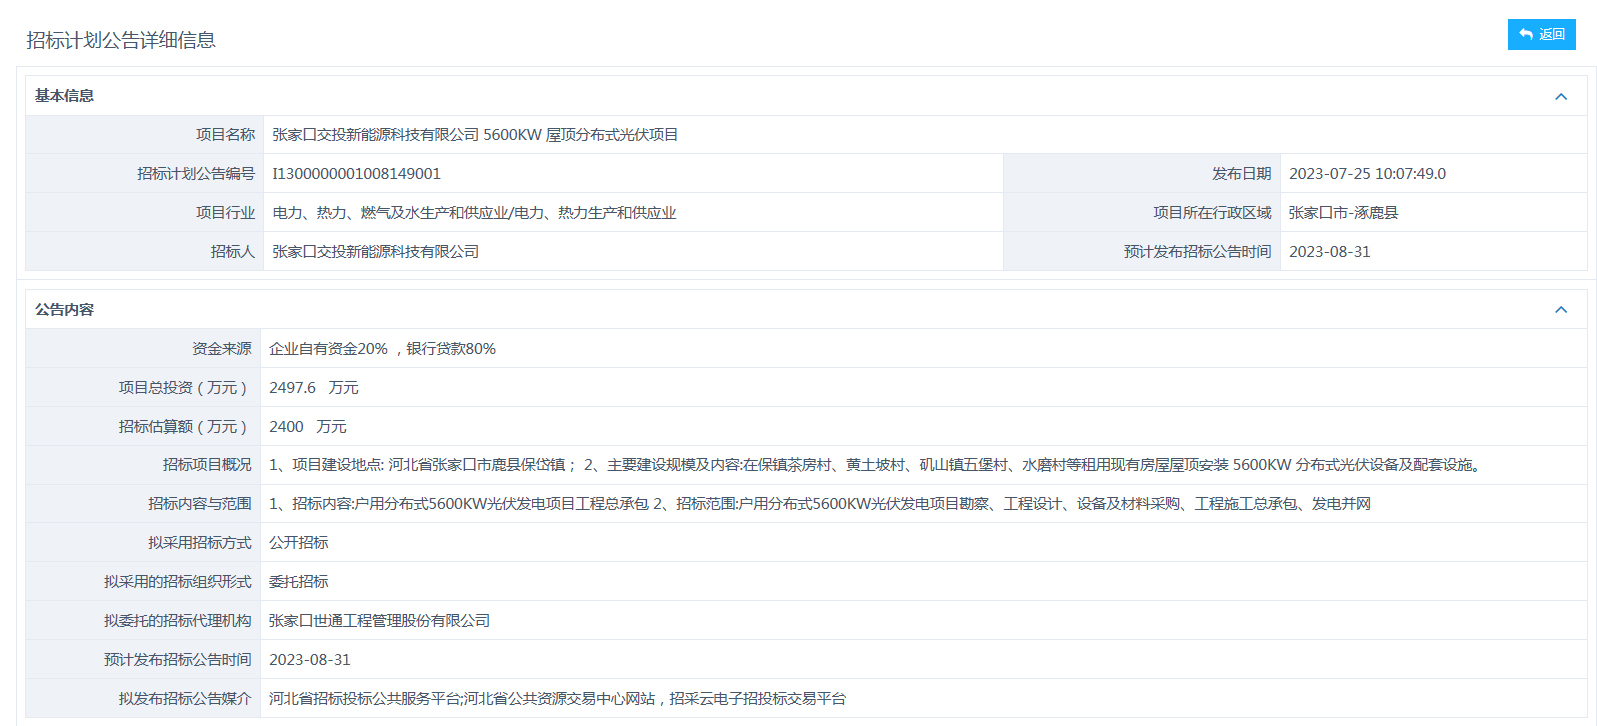Viewport: 1597px width, 726px height.
Task: Click the 公告内容 panel header title
Action: 65,310
